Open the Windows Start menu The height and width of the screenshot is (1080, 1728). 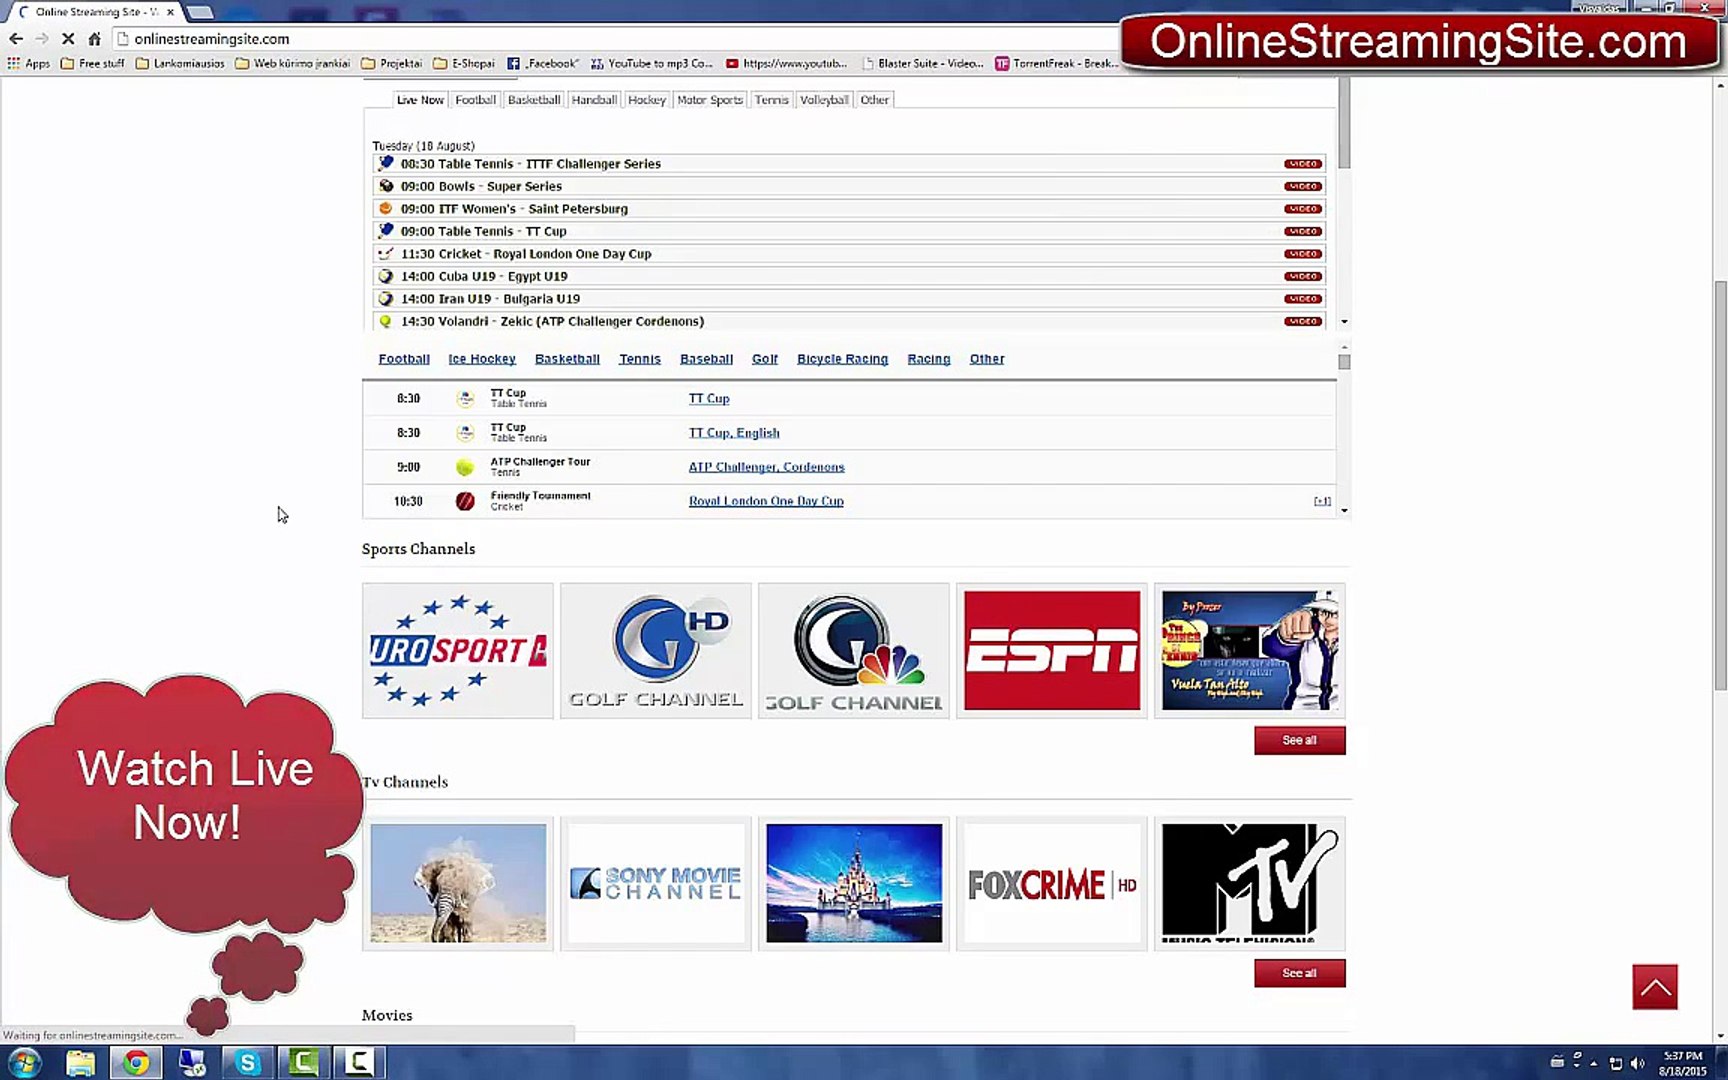(x=24, y=1062)
